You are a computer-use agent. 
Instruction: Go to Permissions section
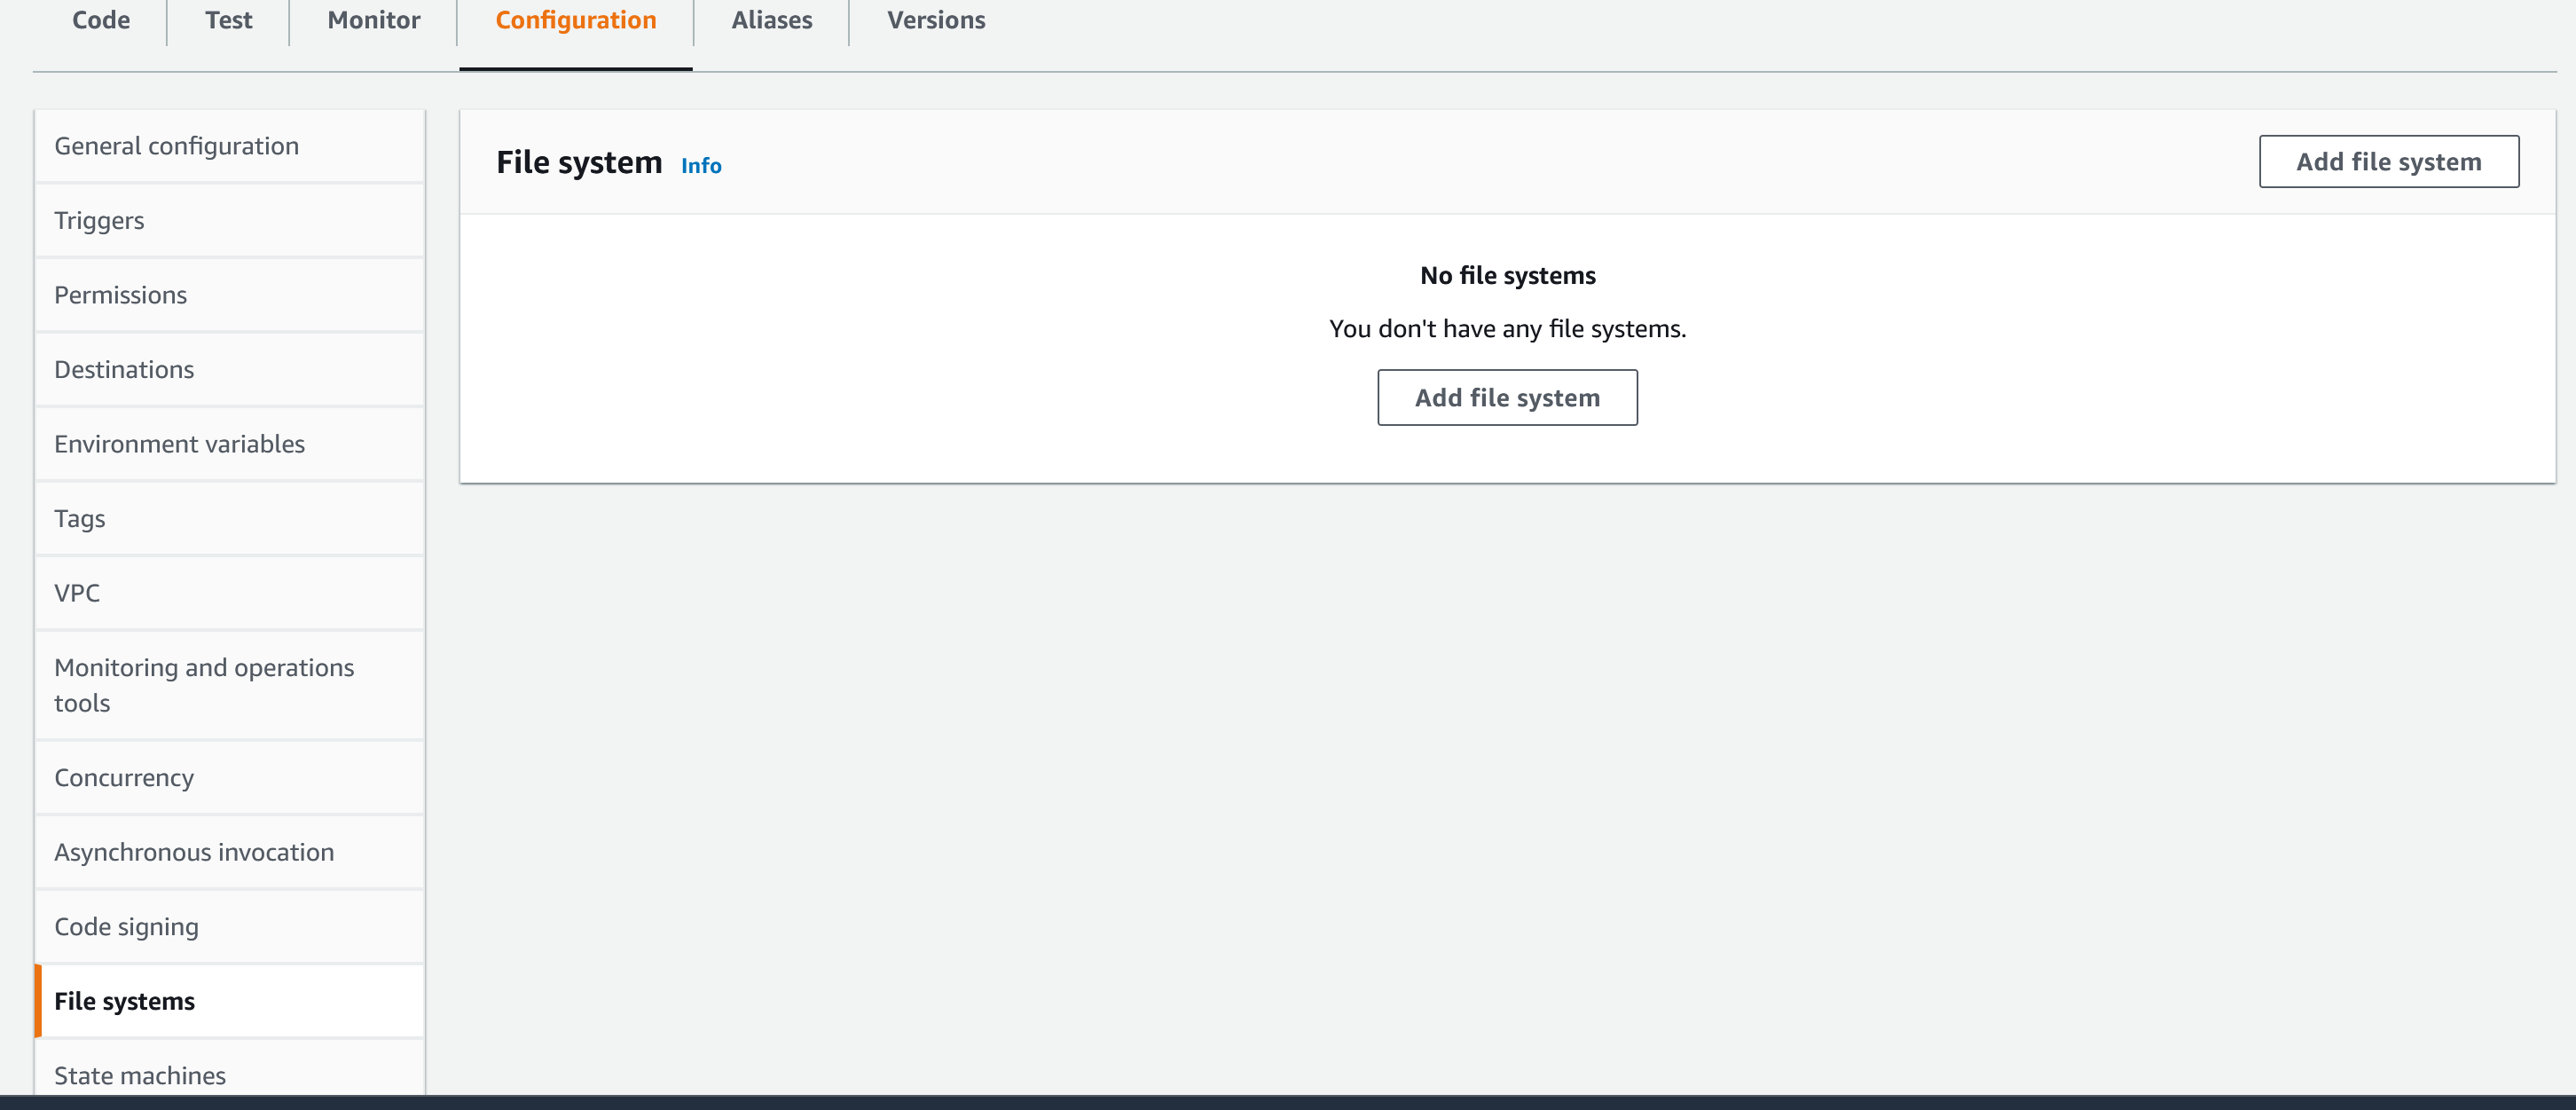click(120, 296)
